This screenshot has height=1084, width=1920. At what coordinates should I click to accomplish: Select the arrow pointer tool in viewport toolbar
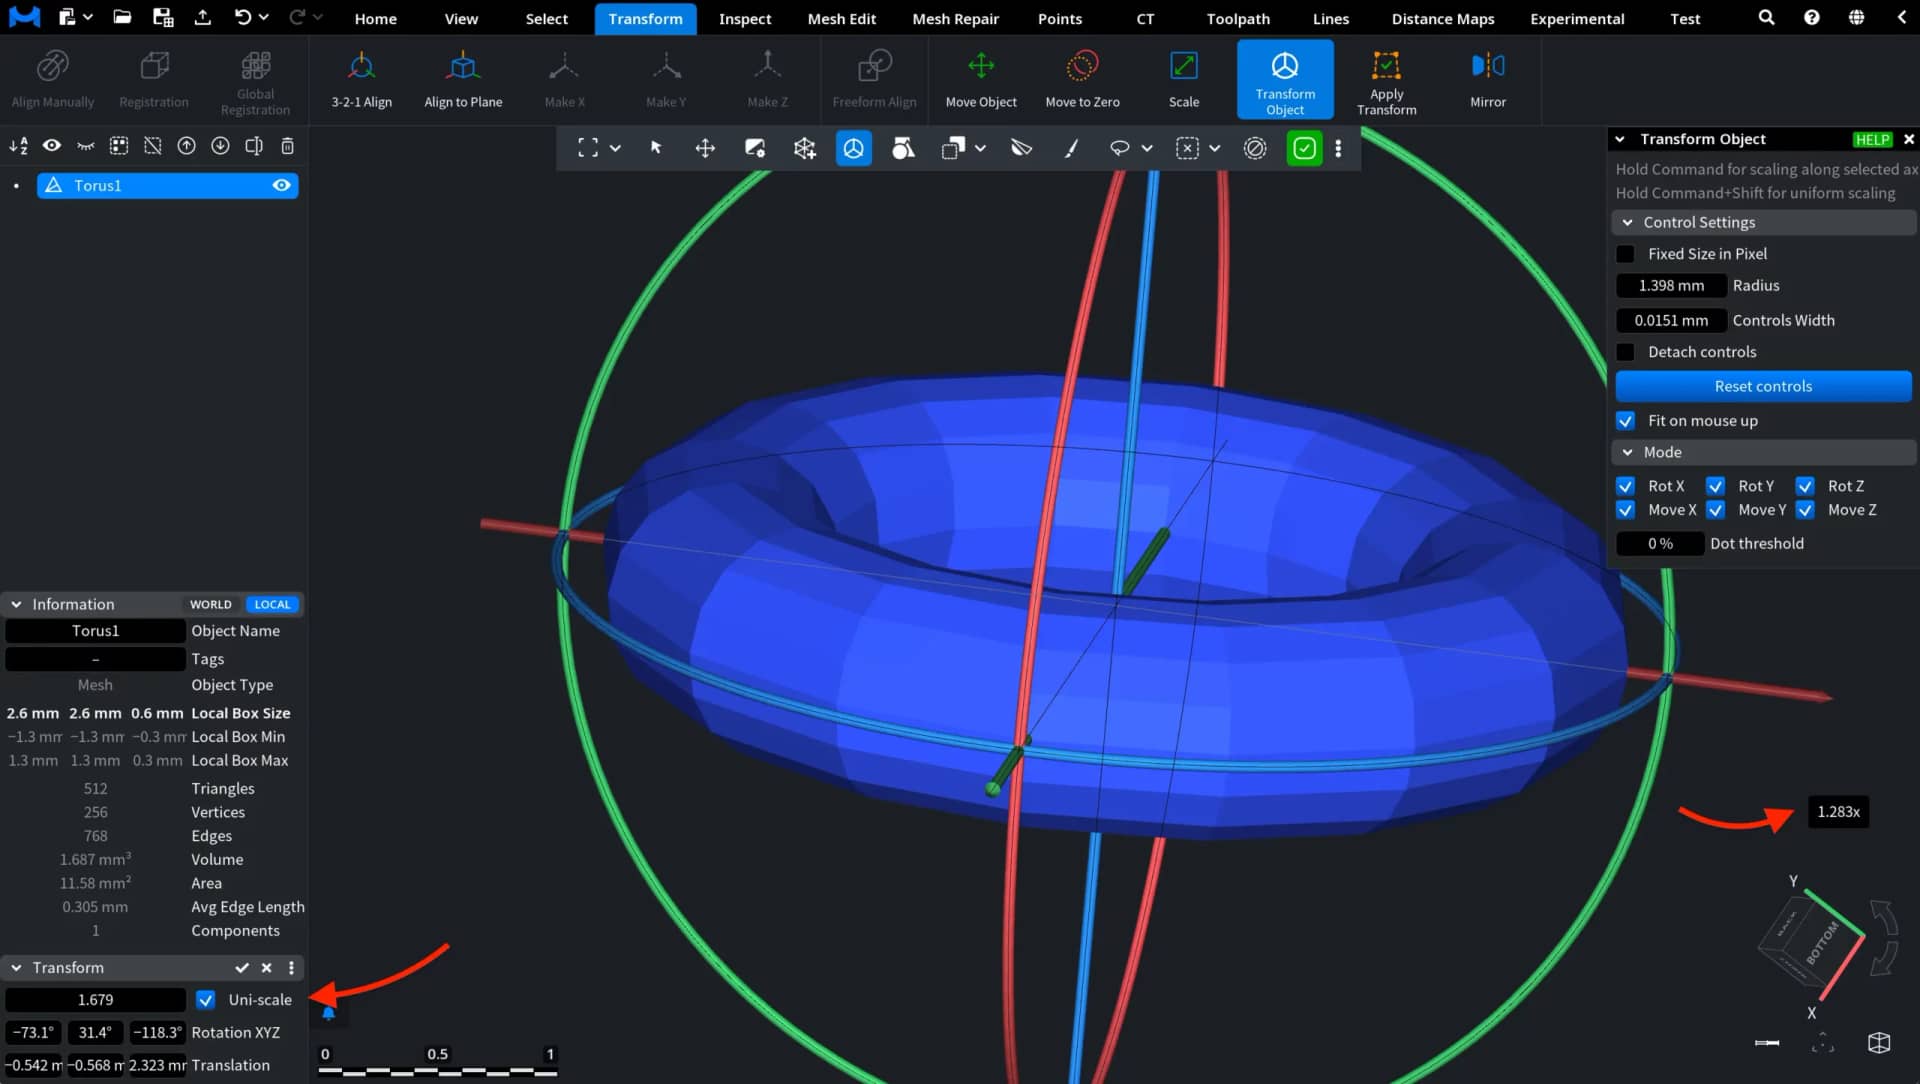(x=656, y=148)
